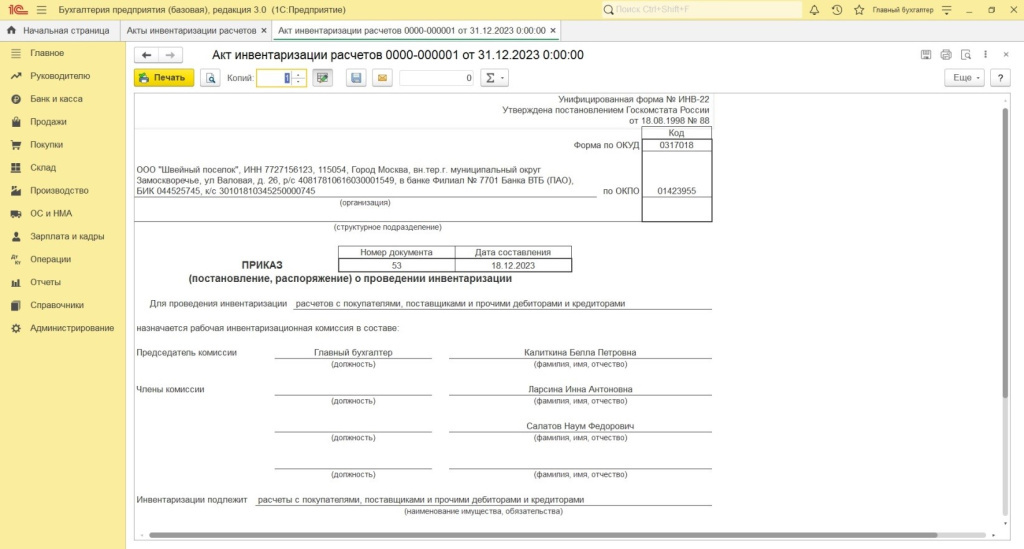1024x549 pixels.
Task: Switch to Начальная страница tab
Action: pos(59,31)
